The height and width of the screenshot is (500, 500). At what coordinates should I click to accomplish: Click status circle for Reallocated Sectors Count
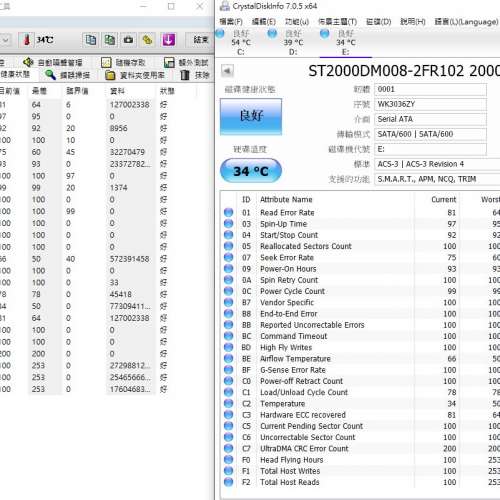click(229, 246)
